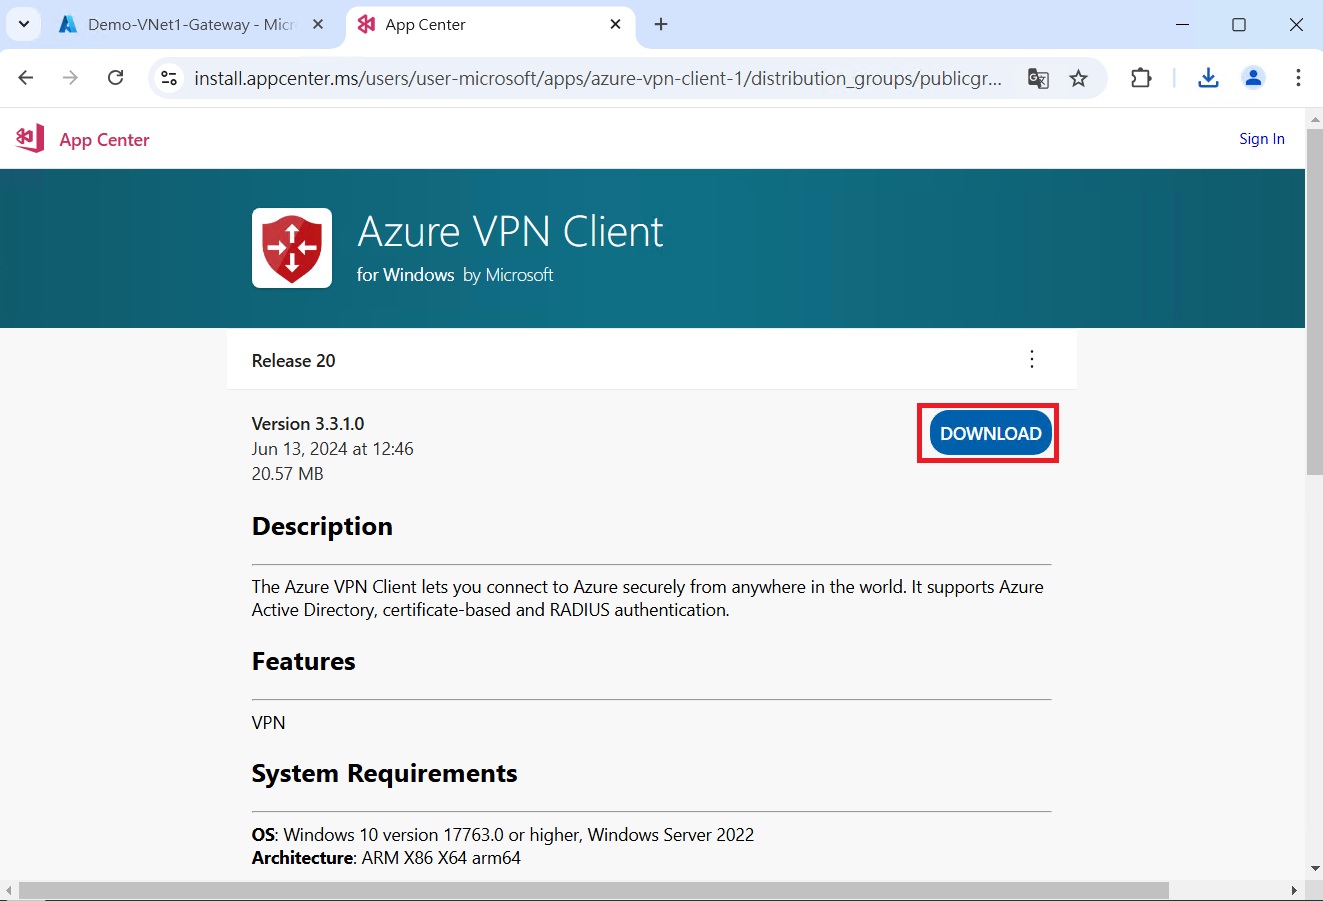Click the App Center logo icon

click(x=30, y=139)
